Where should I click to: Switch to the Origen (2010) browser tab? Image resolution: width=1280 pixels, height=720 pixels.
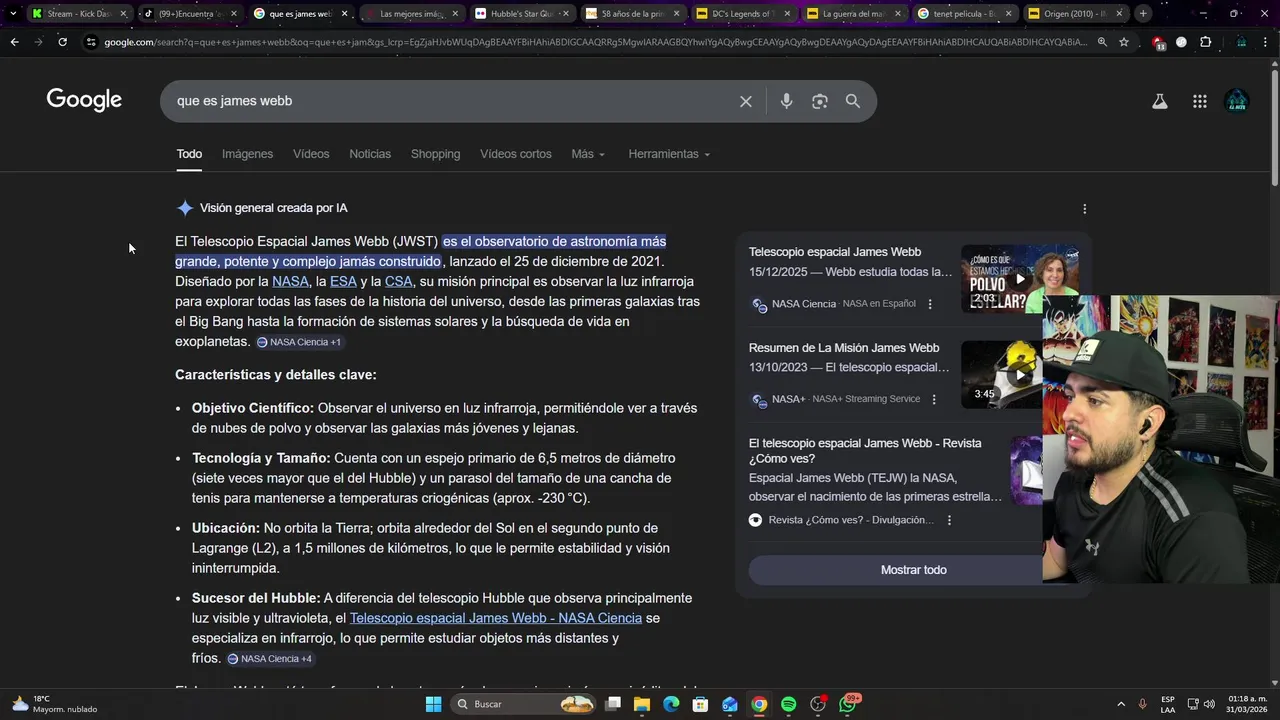click(x=1075, y=14)
